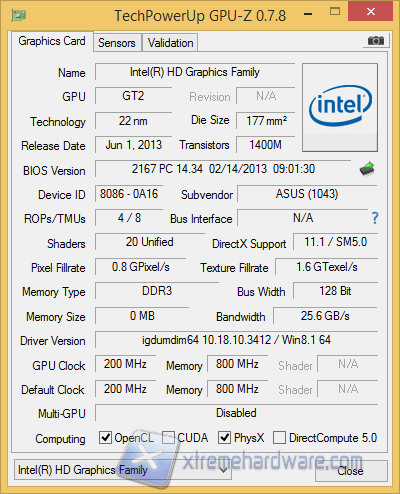
Task: Click the Name field showing Intel HD Graphics
Action: click(195, 72)
